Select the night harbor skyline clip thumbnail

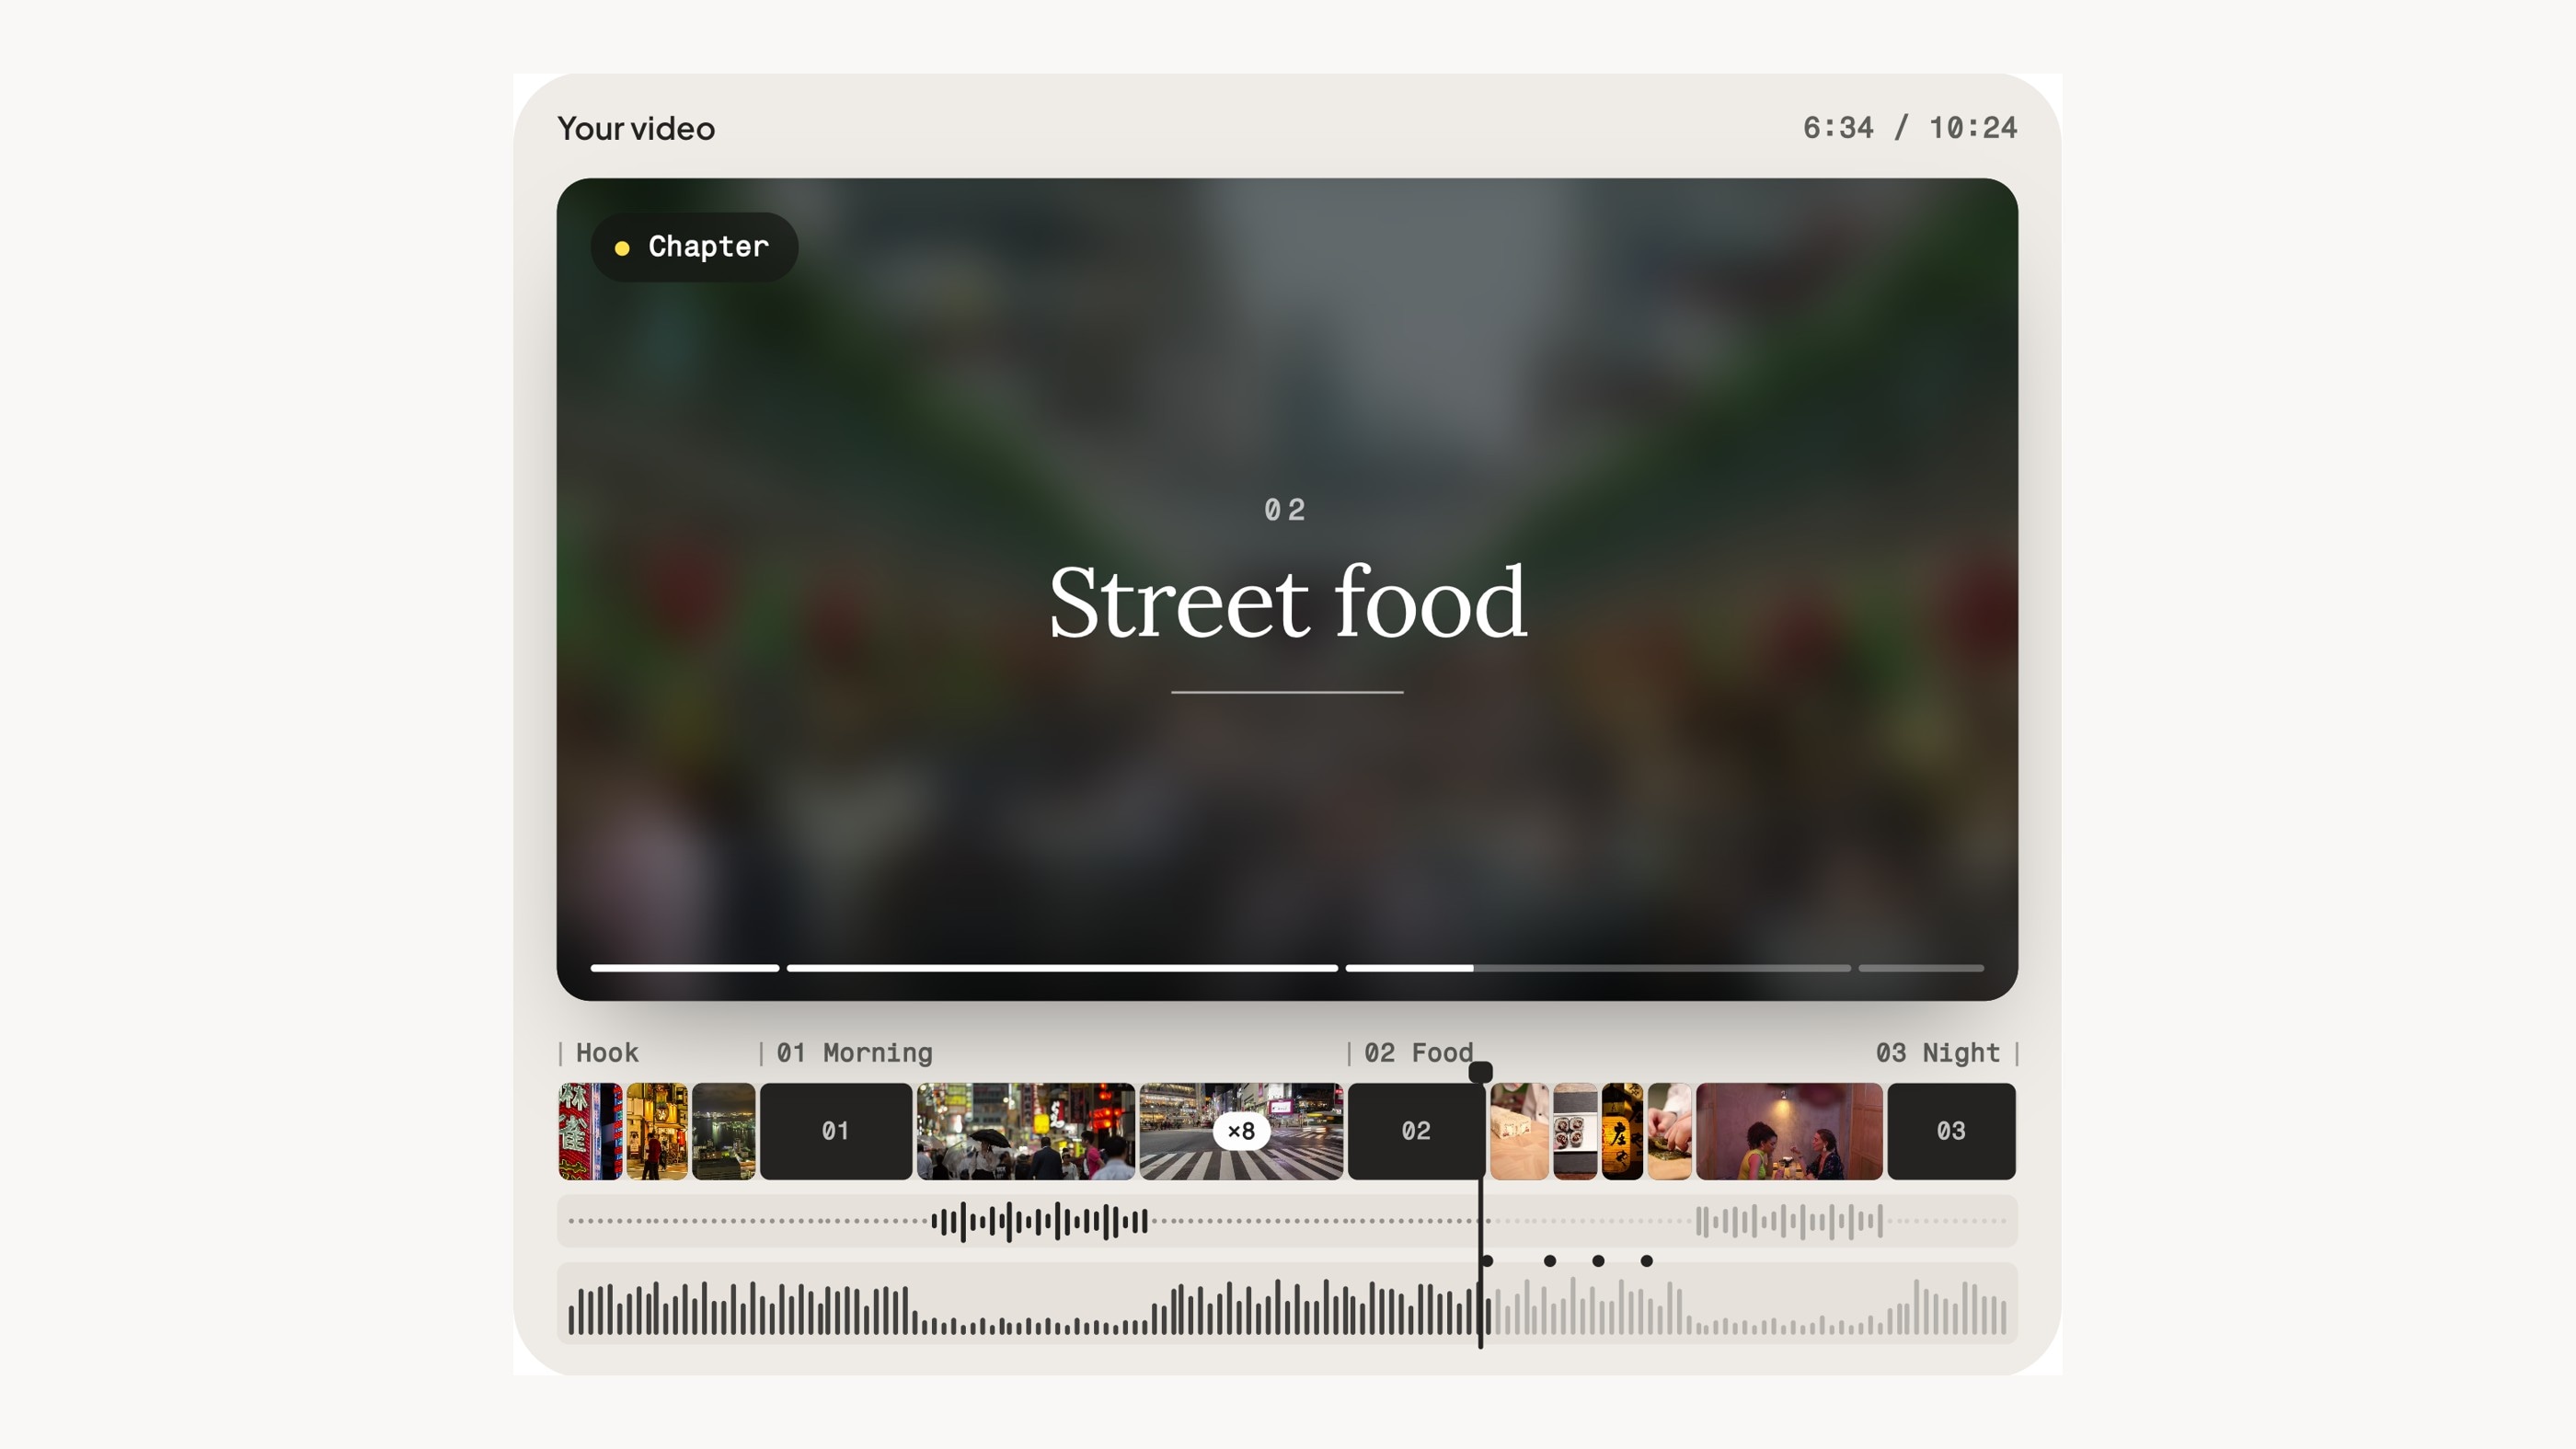723,1131
